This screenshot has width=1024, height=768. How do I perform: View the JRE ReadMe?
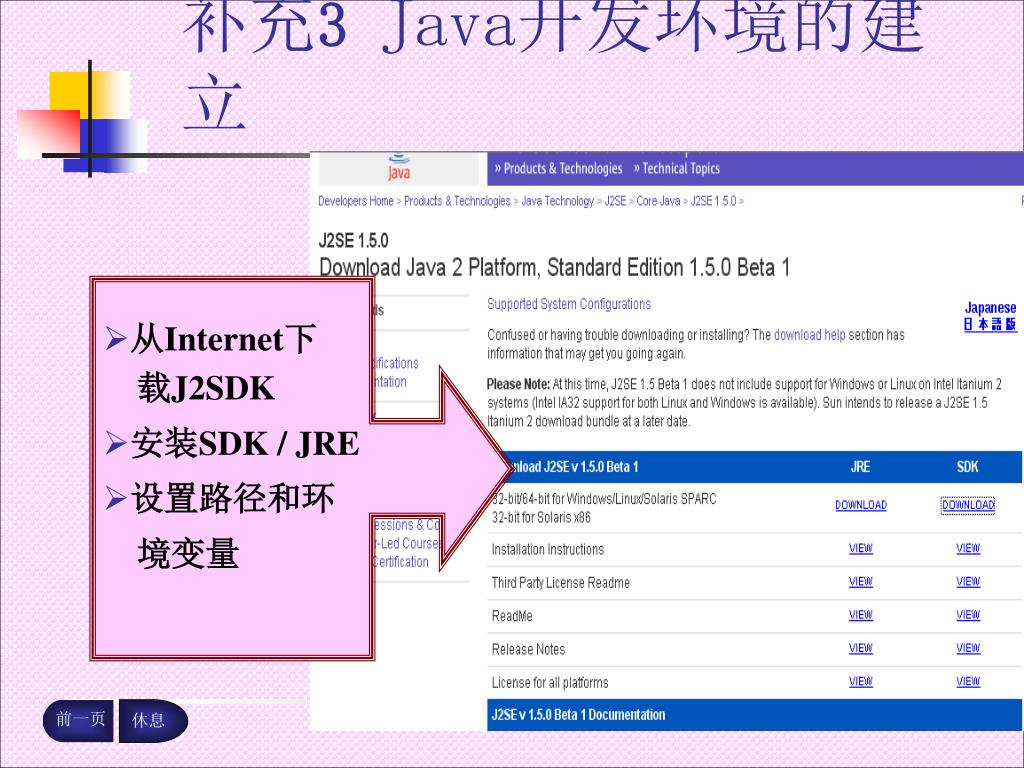tap(861, 615)
